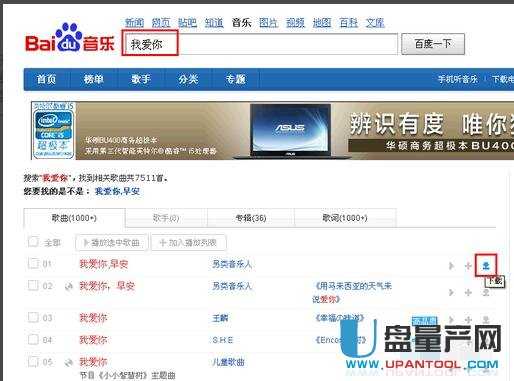Click the small icon beside row 05 title
The width and height of the screenshot is (514, 381).
click(69, 362)
